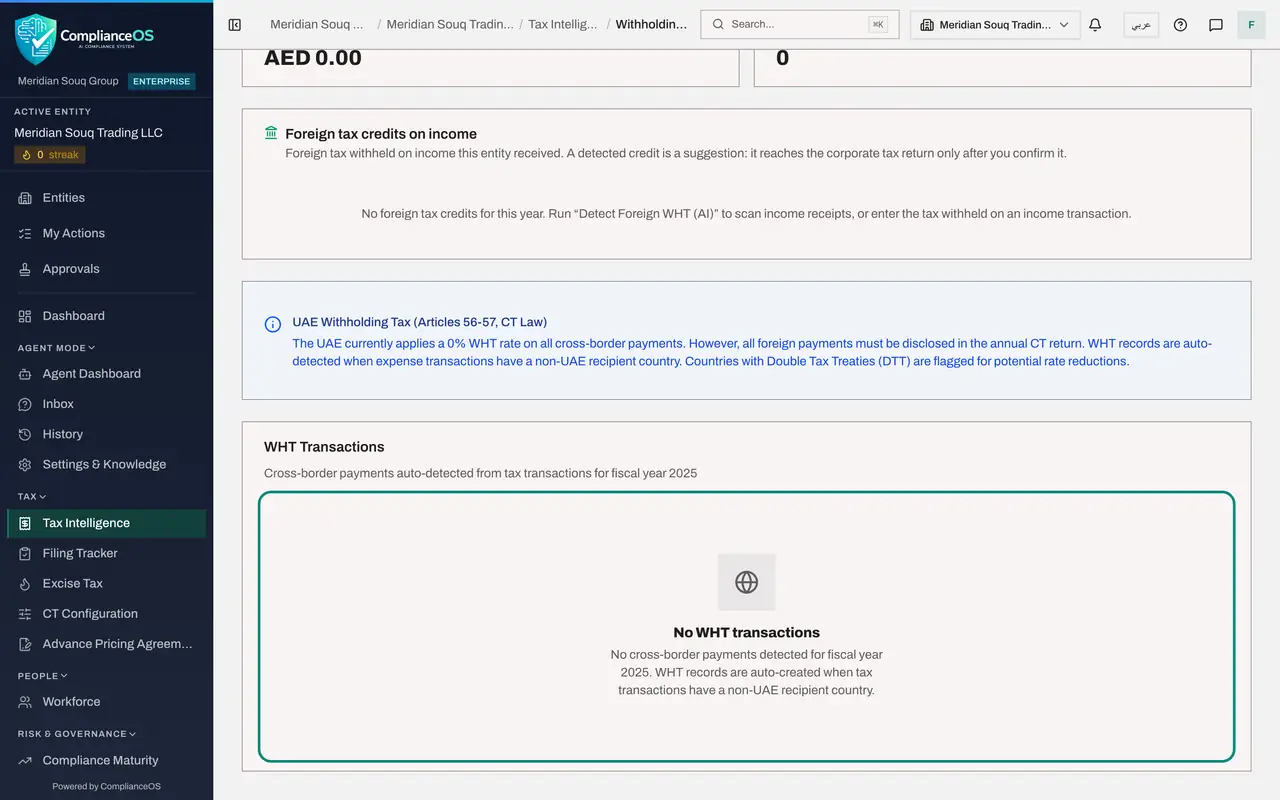
Task: Click the ENTERPRISE plan badge
Action: pyautogui.click(x=162, y=81)
